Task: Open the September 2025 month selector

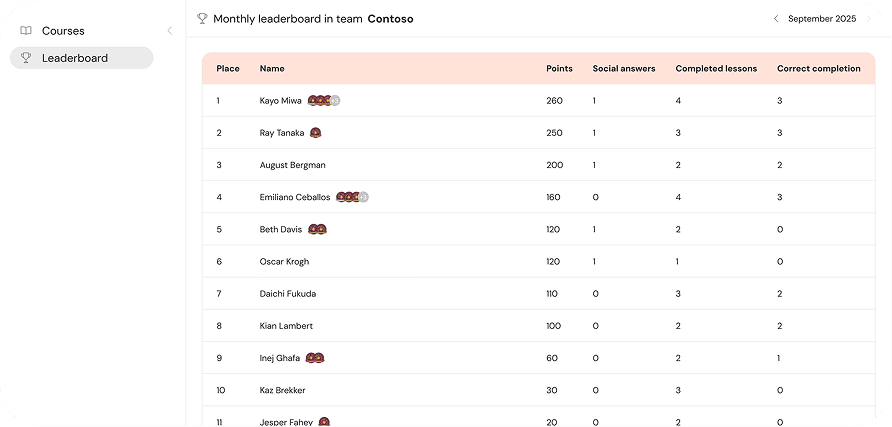Action: 822,18
